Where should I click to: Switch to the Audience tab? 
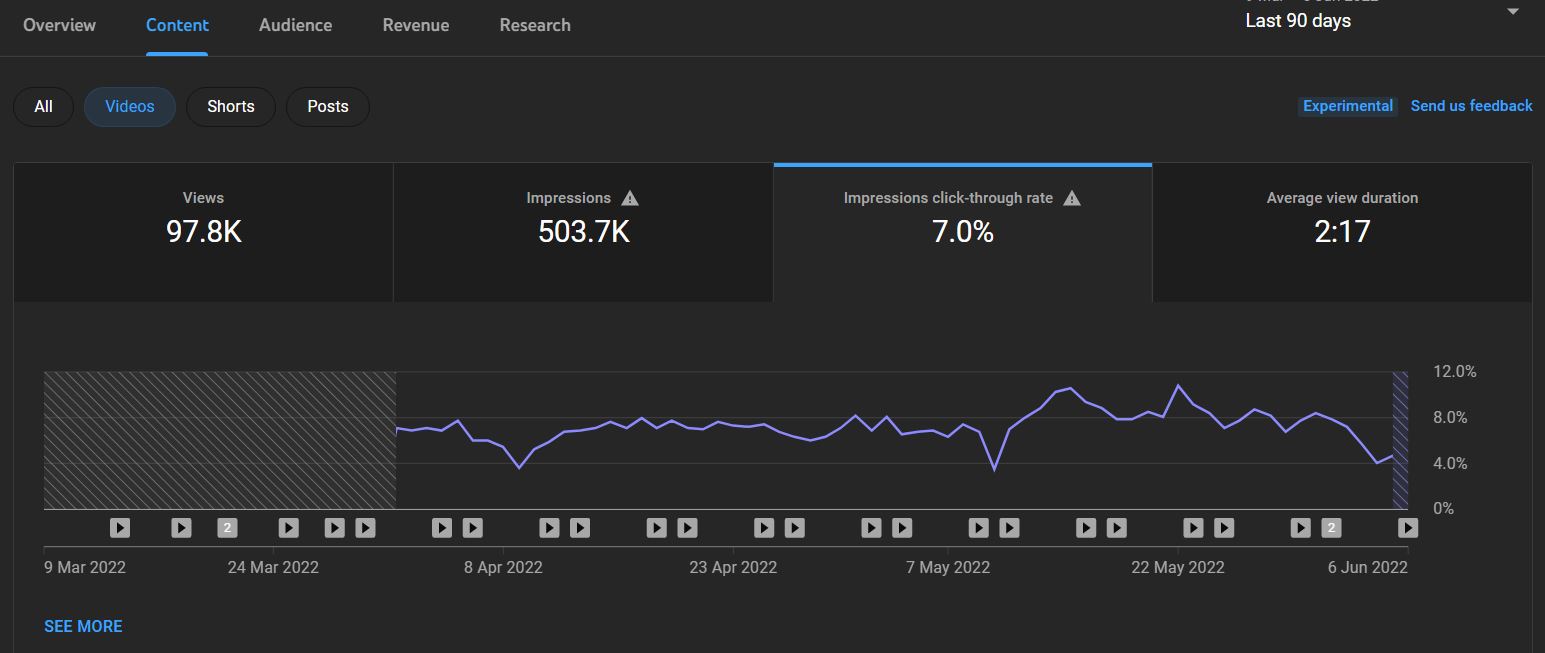[295, 25]
